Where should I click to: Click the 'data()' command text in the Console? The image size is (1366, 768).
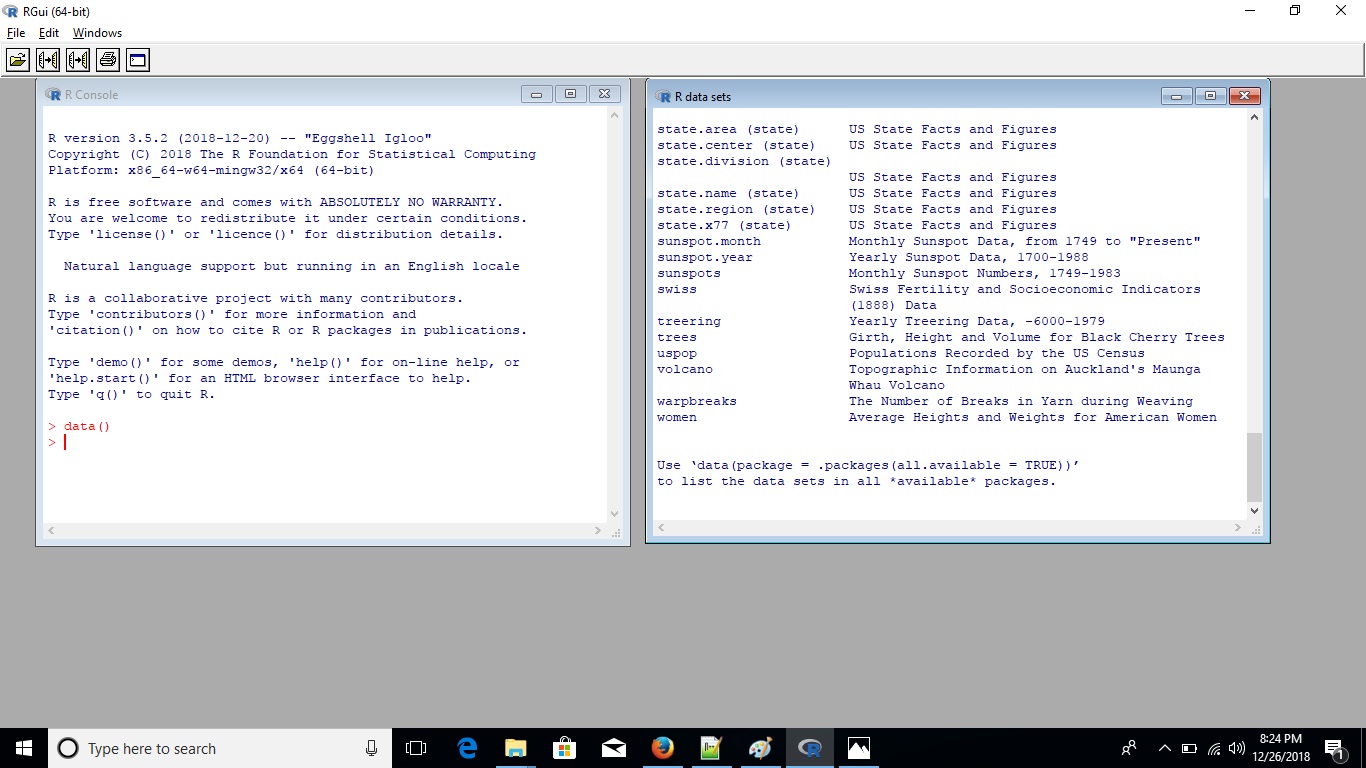click(87, 426)
